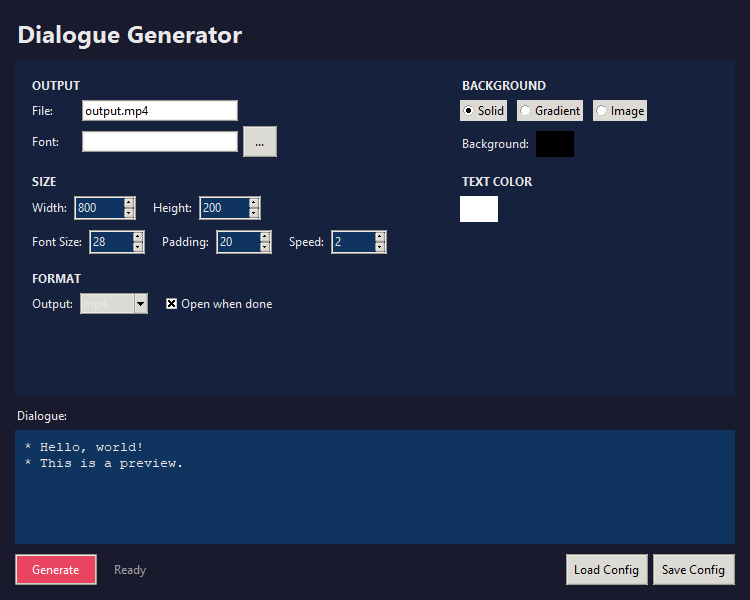The image size is (750, 600).
Task: Click the Font Size value field
Action: coord(111,242)
